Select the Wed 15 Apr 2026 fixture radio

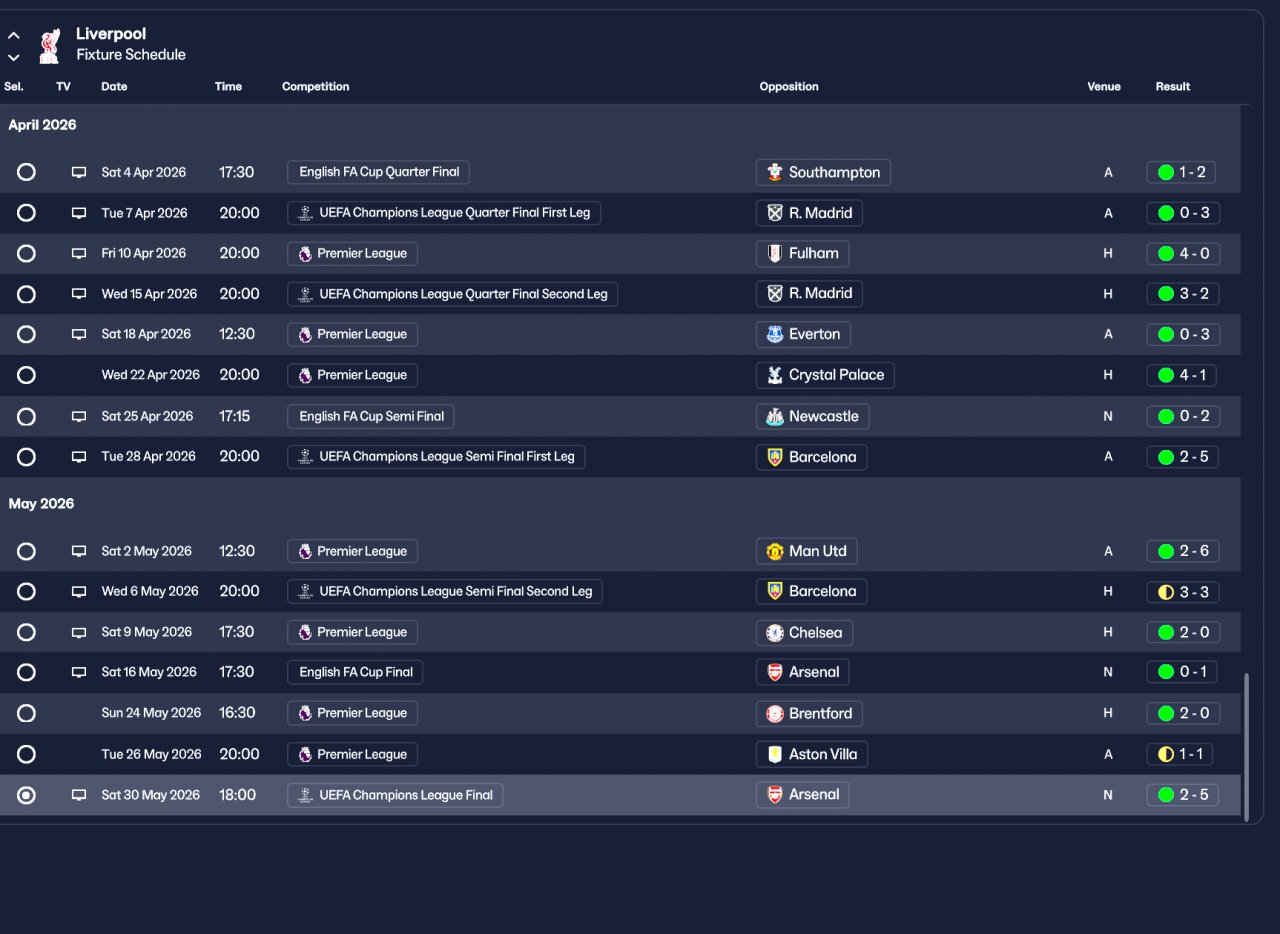click(26, 294)
